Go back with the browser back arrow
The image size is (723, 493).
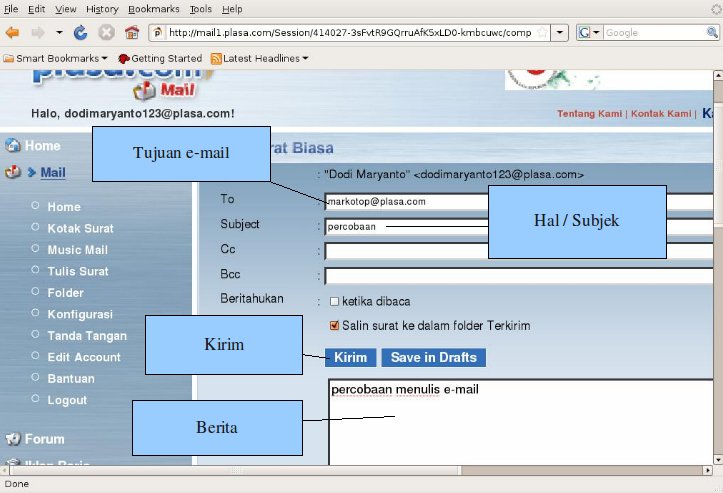click(12, 33)
